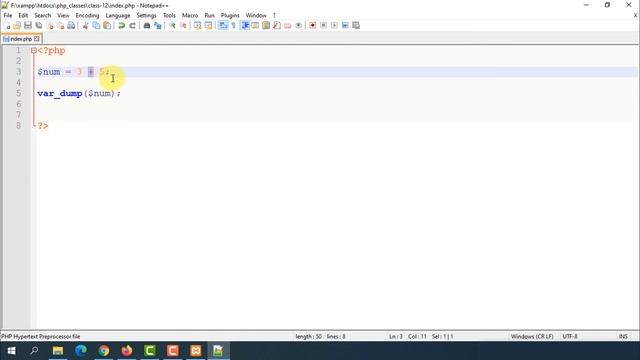
Task: Click UTF-8 encoding in status bar
Action: [570, 336]
